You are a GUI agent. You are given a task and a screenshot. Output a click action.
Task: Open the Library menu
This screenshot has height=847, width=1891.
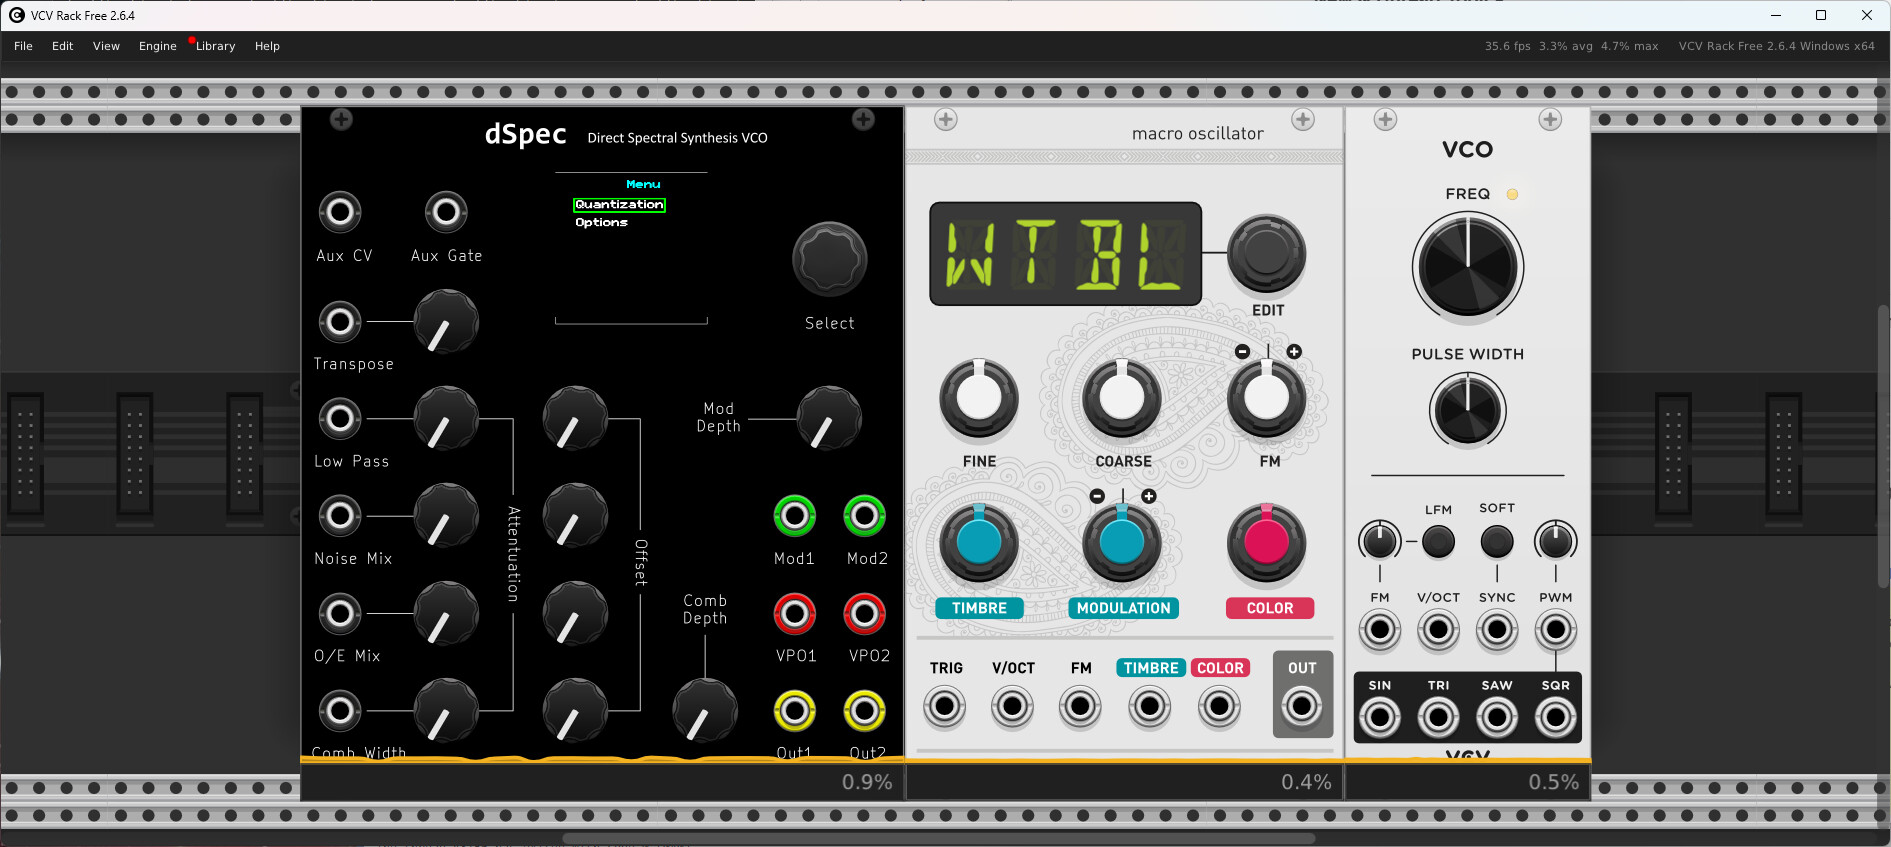[x=215, y=46]
